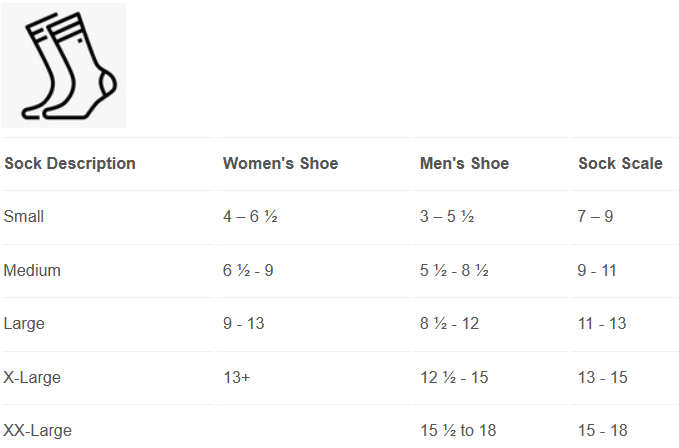This screenshot has height=448, width=679.
Task: Select the men's 3 – 5 ½ cell
Action: pyautogui.click(x=446, y=217)
